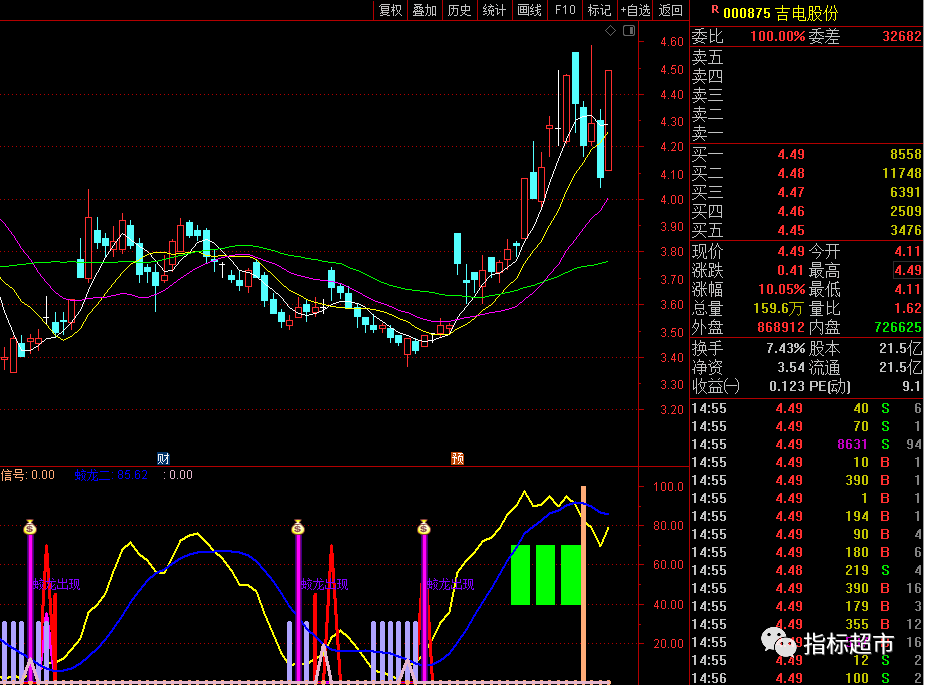The width and height of the screenshot is (925, 685).
Task: Click the 外盘 868912 value
Action: (x=780, y=327)
